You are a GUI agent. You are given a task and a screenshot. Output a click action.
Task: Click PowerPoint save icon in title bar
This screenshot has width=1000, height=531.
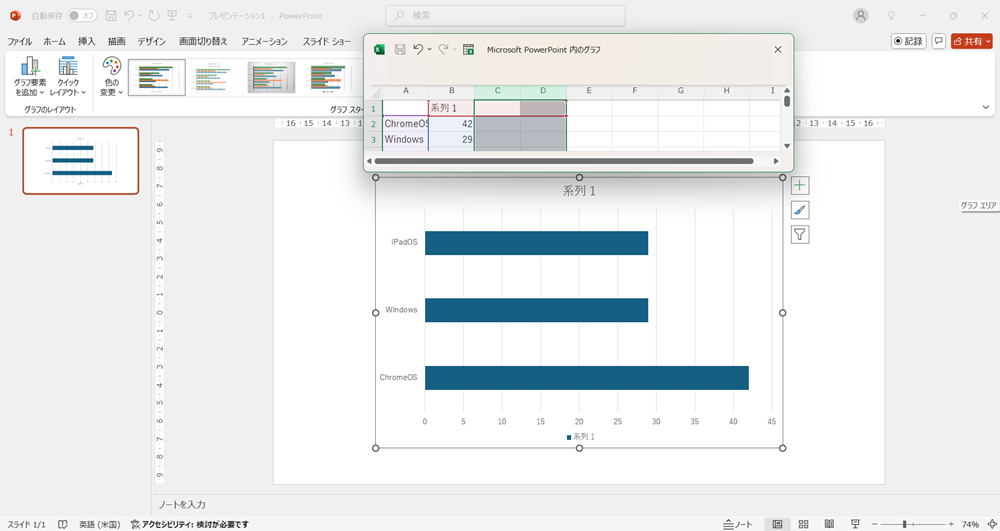pyautogui.click(x=111, y=15)
